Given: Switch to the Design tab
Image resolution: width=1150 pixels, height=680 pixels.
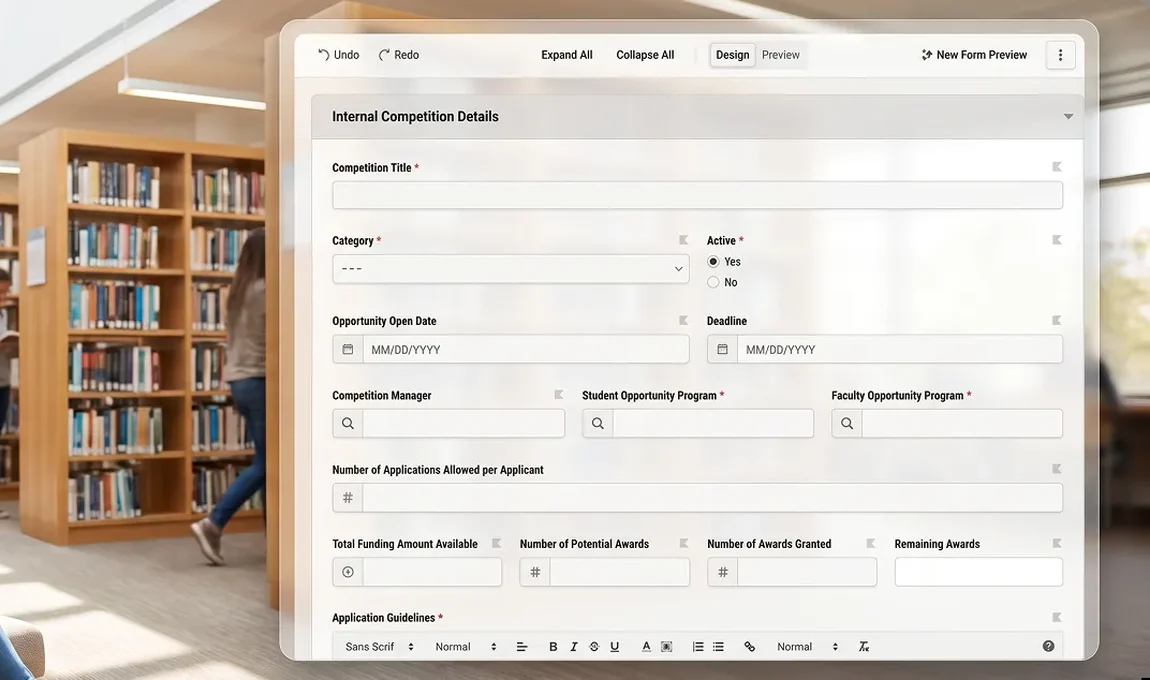Looking at the screenshot, I should 733,55.
